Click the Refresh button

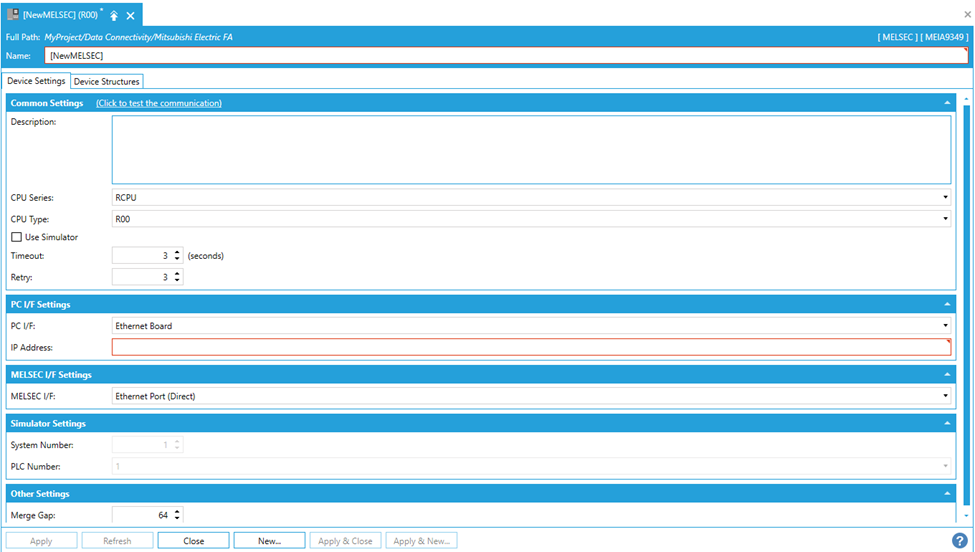(x=117, y=541)
